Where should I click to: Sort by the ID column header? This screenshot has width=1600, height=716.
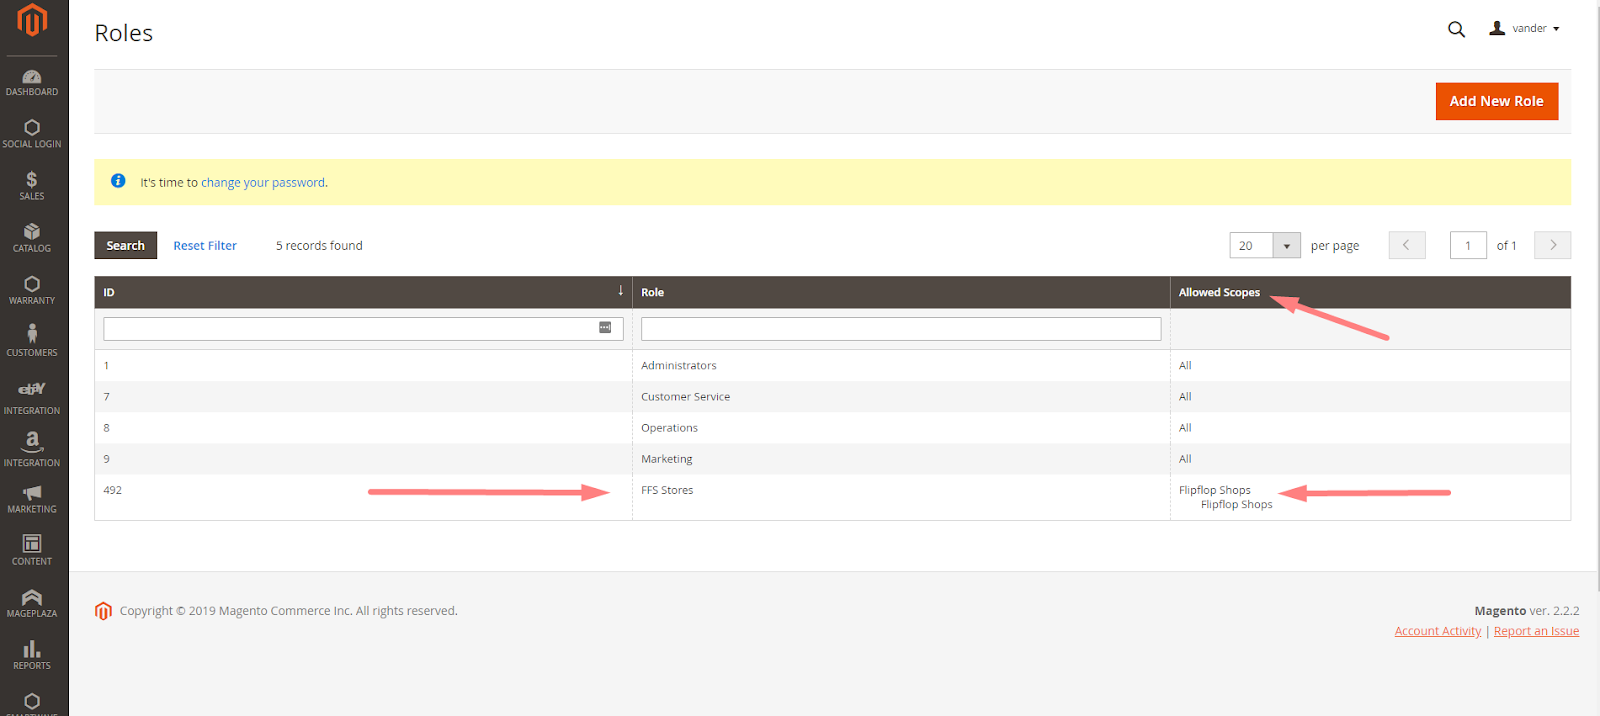(x=363, y=292)
